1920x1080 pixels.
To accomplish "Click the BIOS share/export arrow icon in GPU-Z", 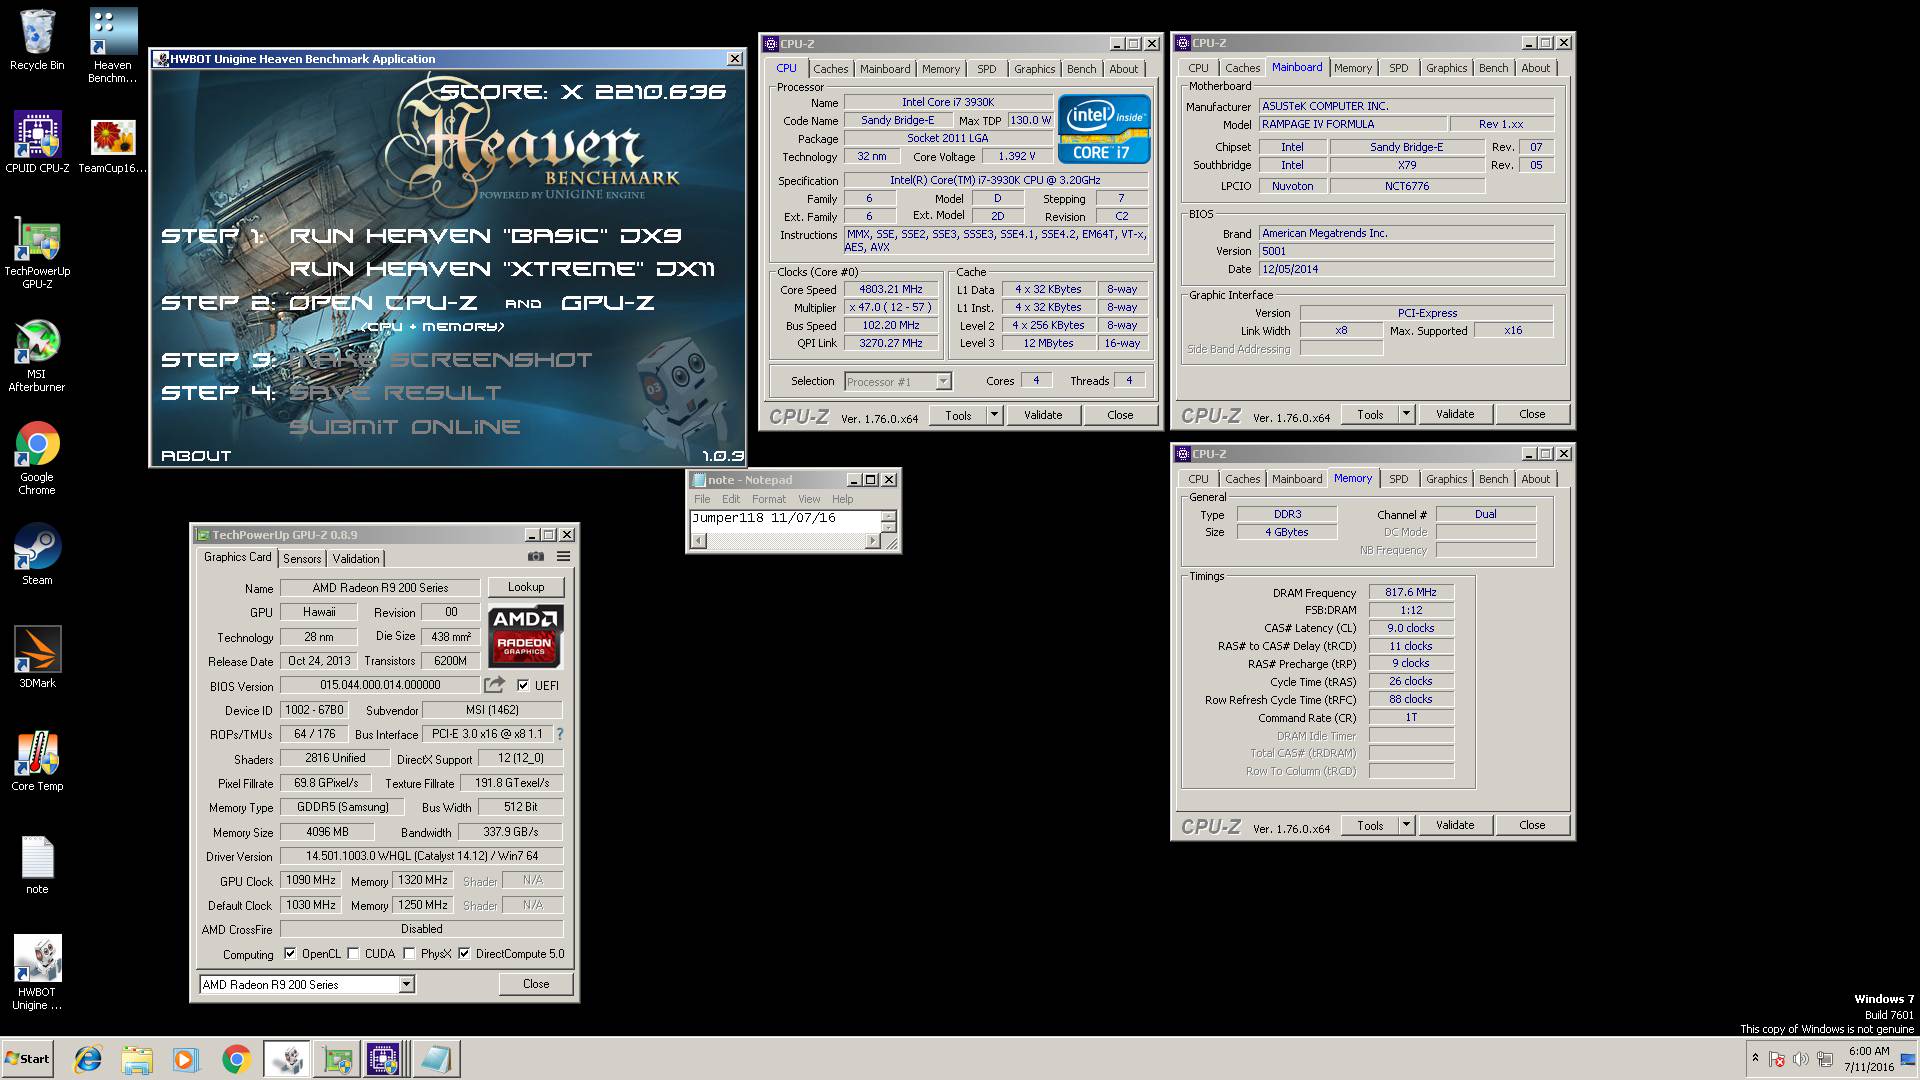I will (495, 685).
